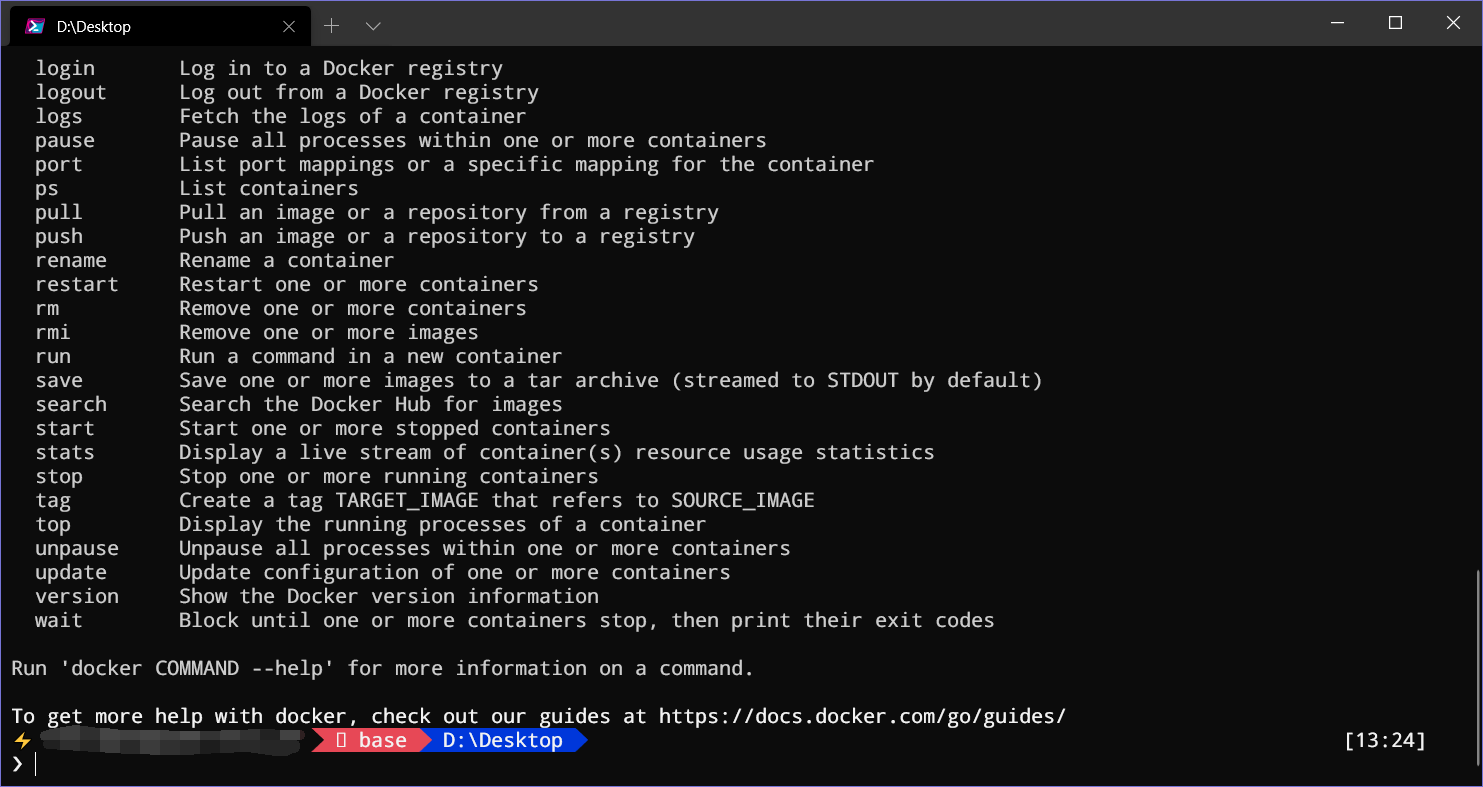Click the prompt arrow chevron at the bottom left
The width and height of the screenshot is (1483, 787).
[18, 763]
